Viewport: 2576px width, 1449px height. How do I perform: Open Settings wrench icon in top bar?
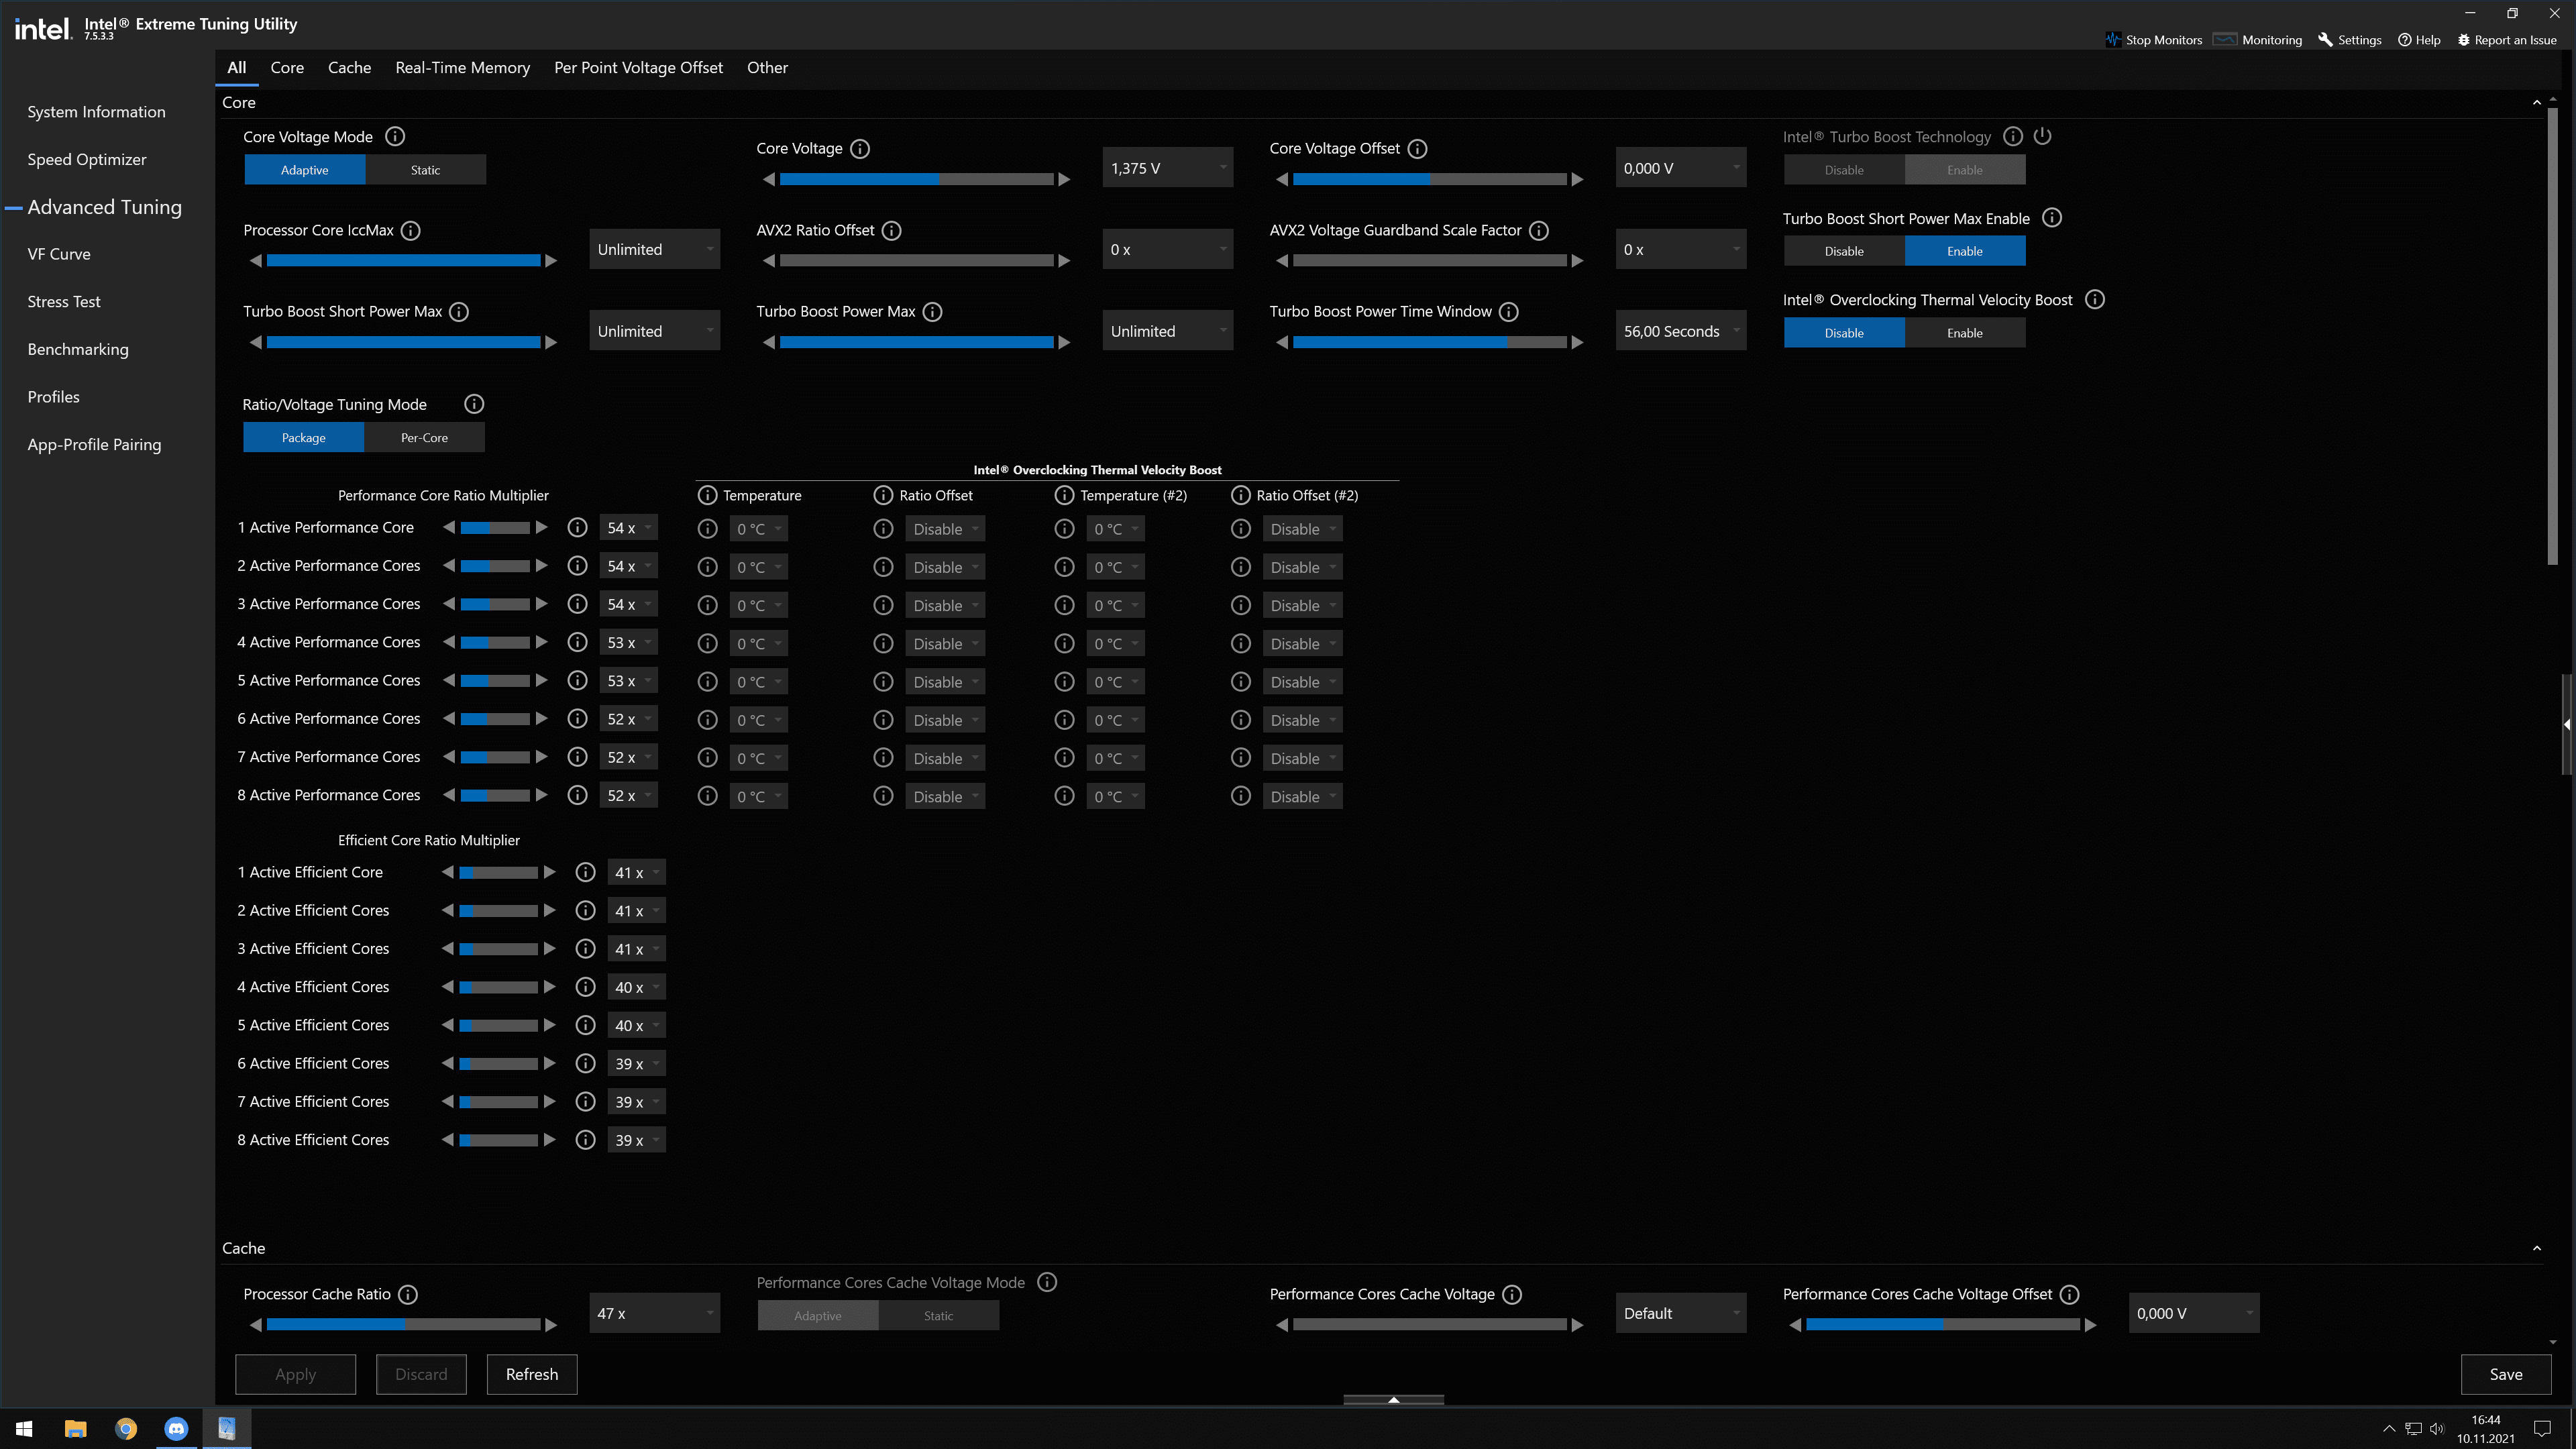[x=2325, y=40]
